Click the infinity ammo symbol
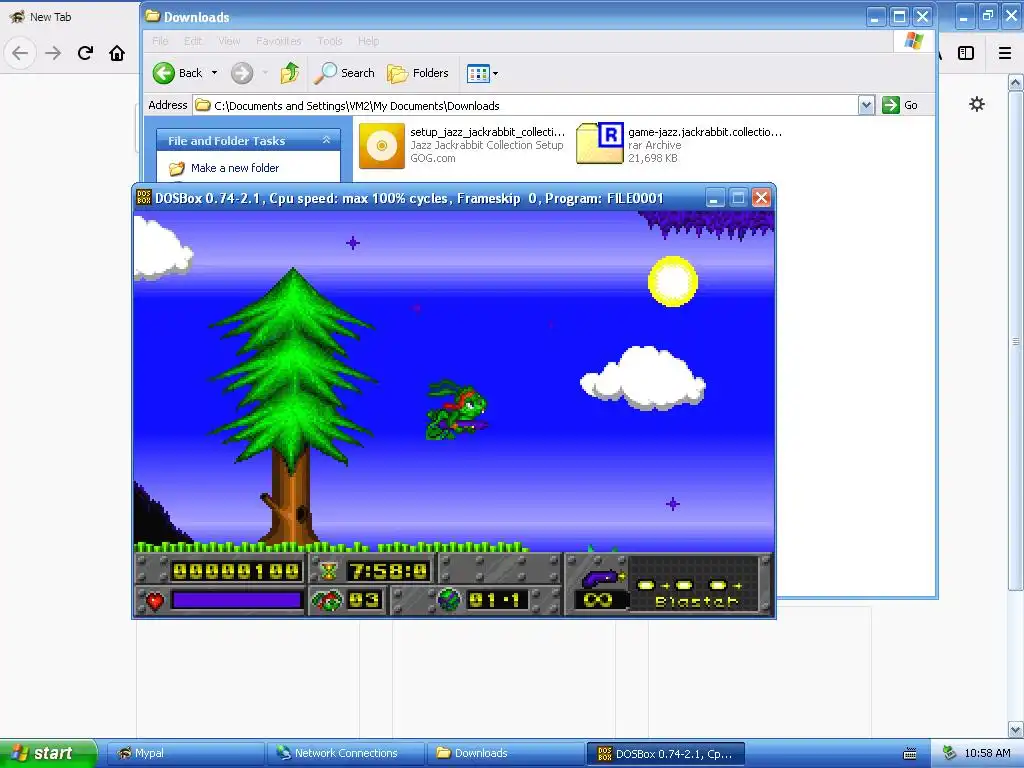This screenshot has height=768, width=1024. (598, 600)
